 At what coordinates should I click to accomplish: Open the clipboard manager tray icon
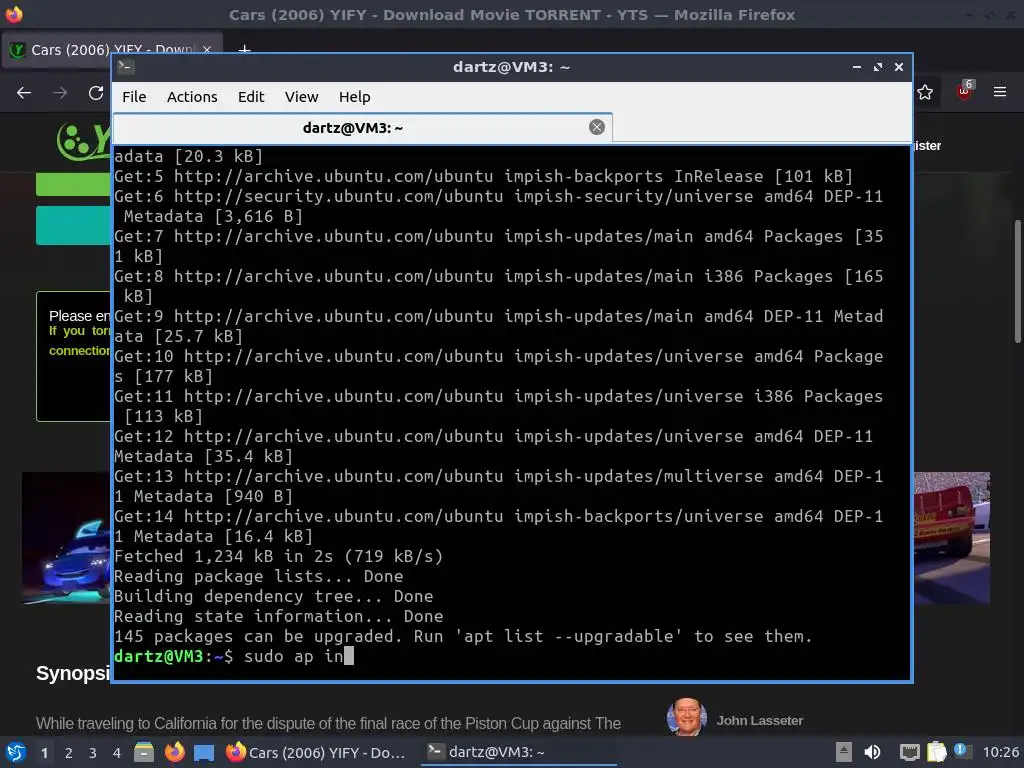[936, 752]
